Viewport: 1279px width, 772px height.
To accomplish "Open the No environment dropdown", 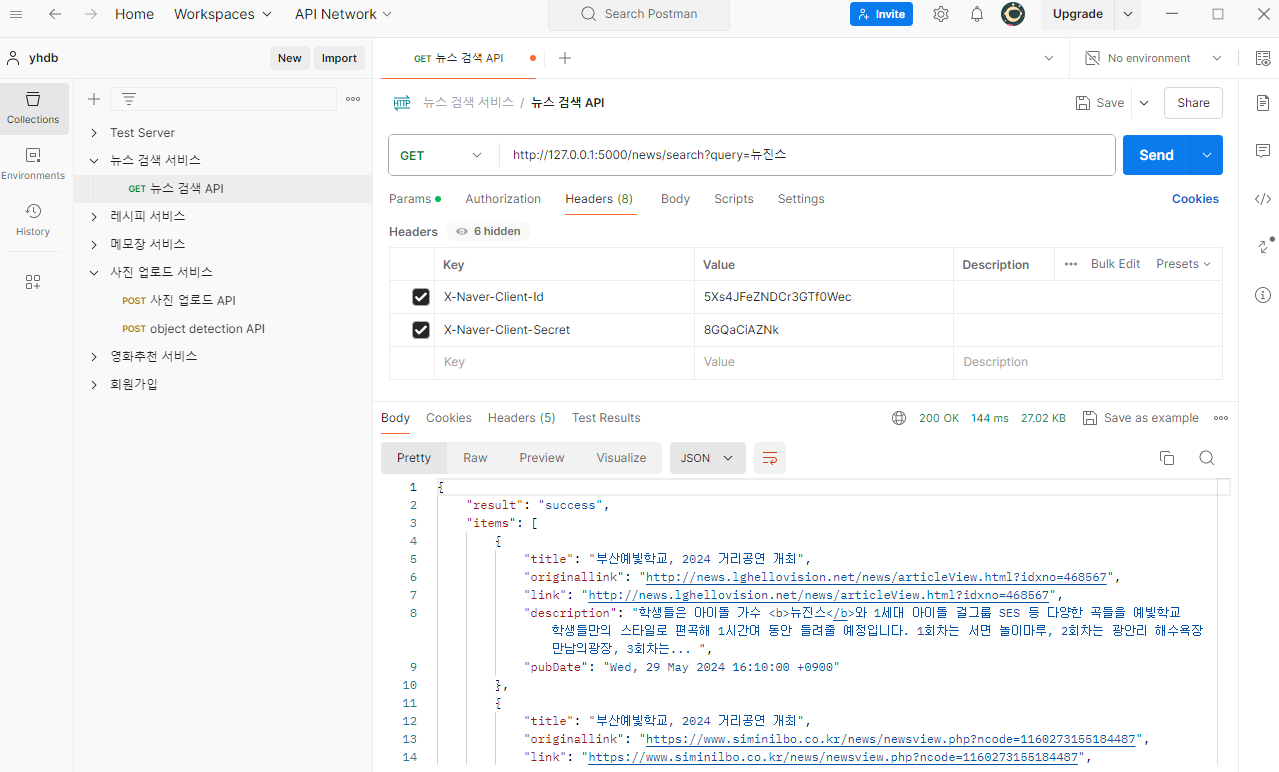I will coord(1154,58).
